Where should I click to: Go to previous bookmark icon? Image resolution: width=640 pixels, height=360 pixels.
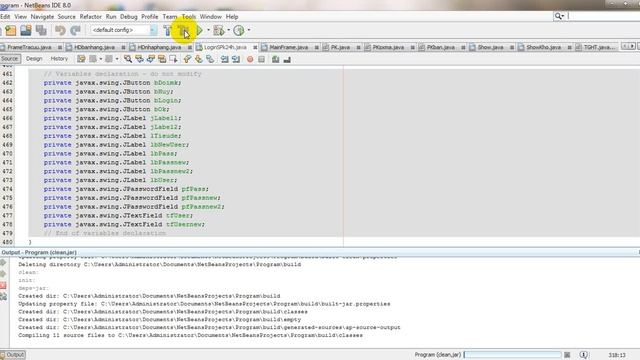[187, 59]
